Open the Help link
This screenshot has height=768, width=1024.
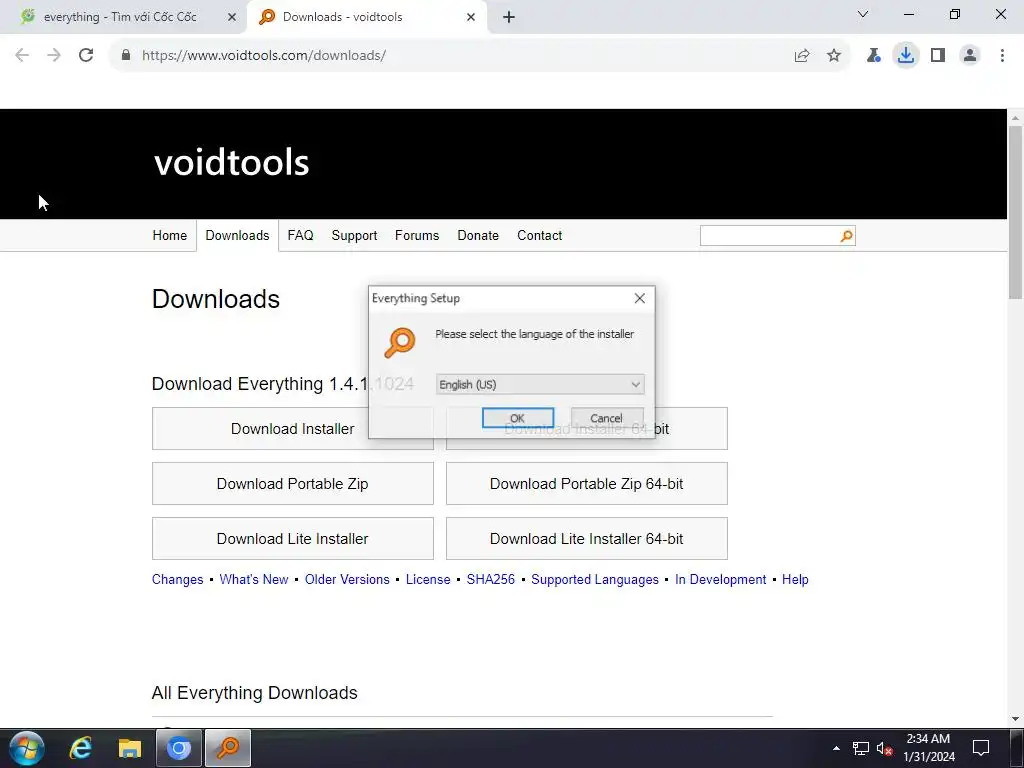795,579
